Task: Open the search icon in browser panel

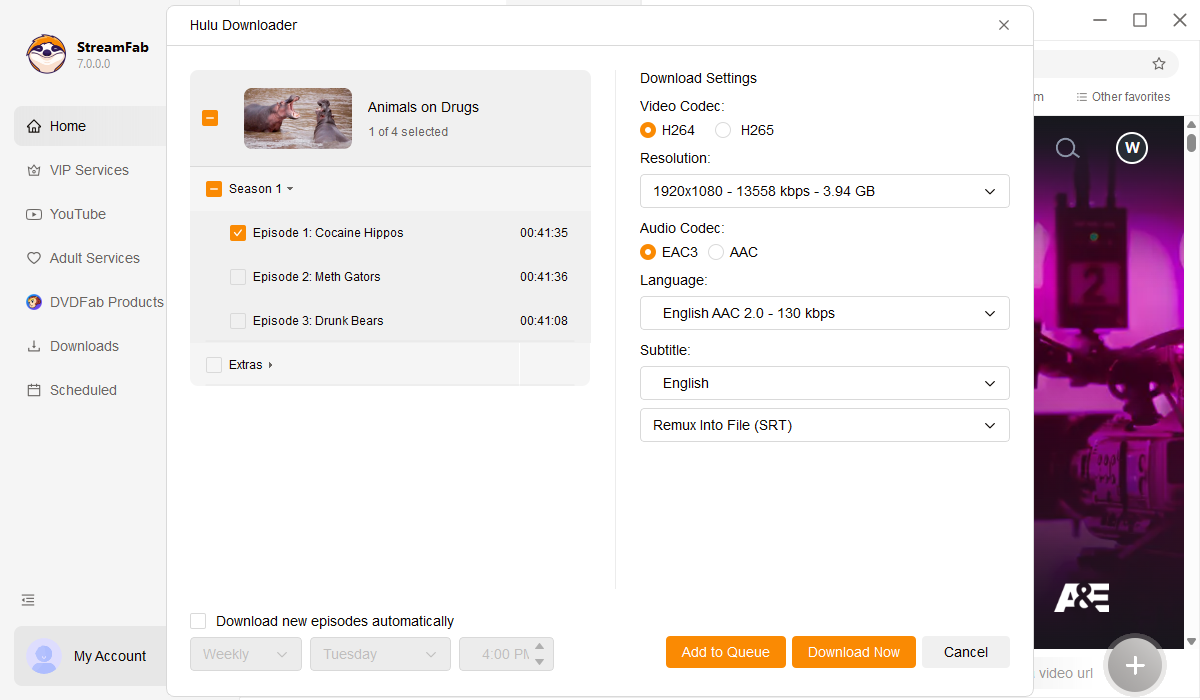Action: (1067, 149)
